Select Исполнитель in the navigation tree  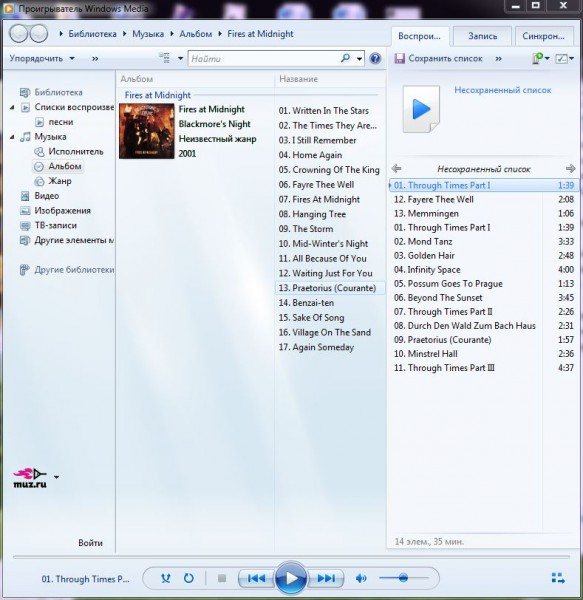pyautogui.click(x=76, y=152)
